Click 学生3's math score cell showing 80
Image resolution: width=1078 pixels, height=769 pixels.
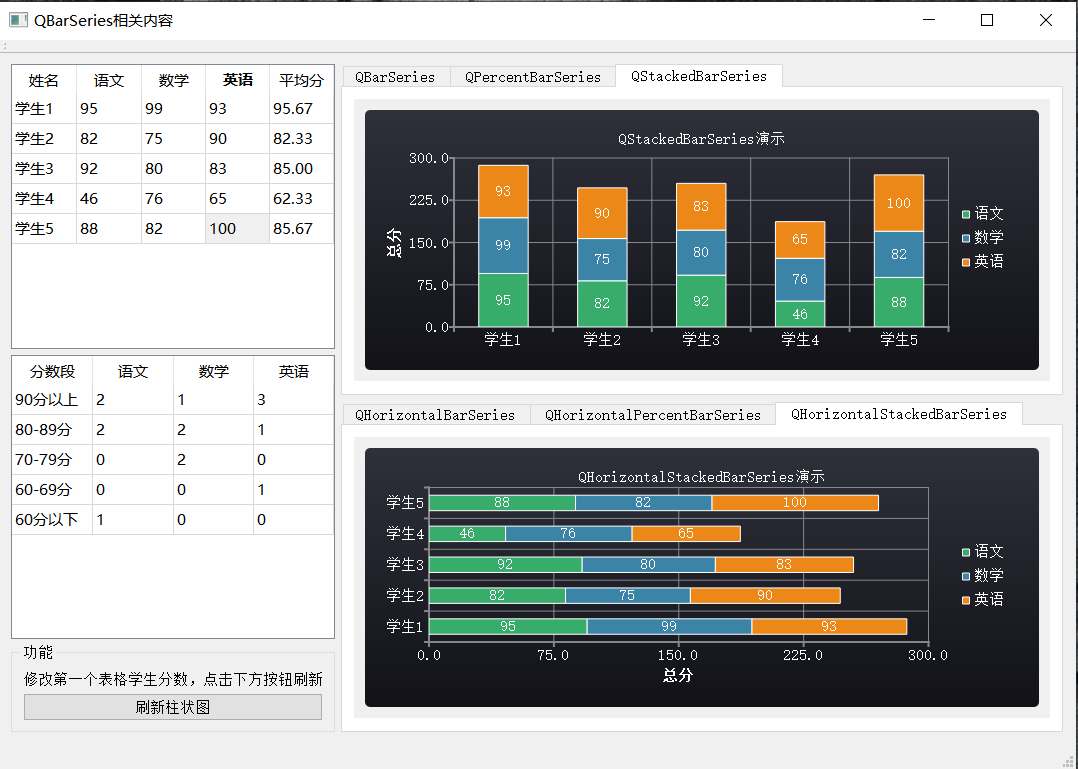[172, 168]
